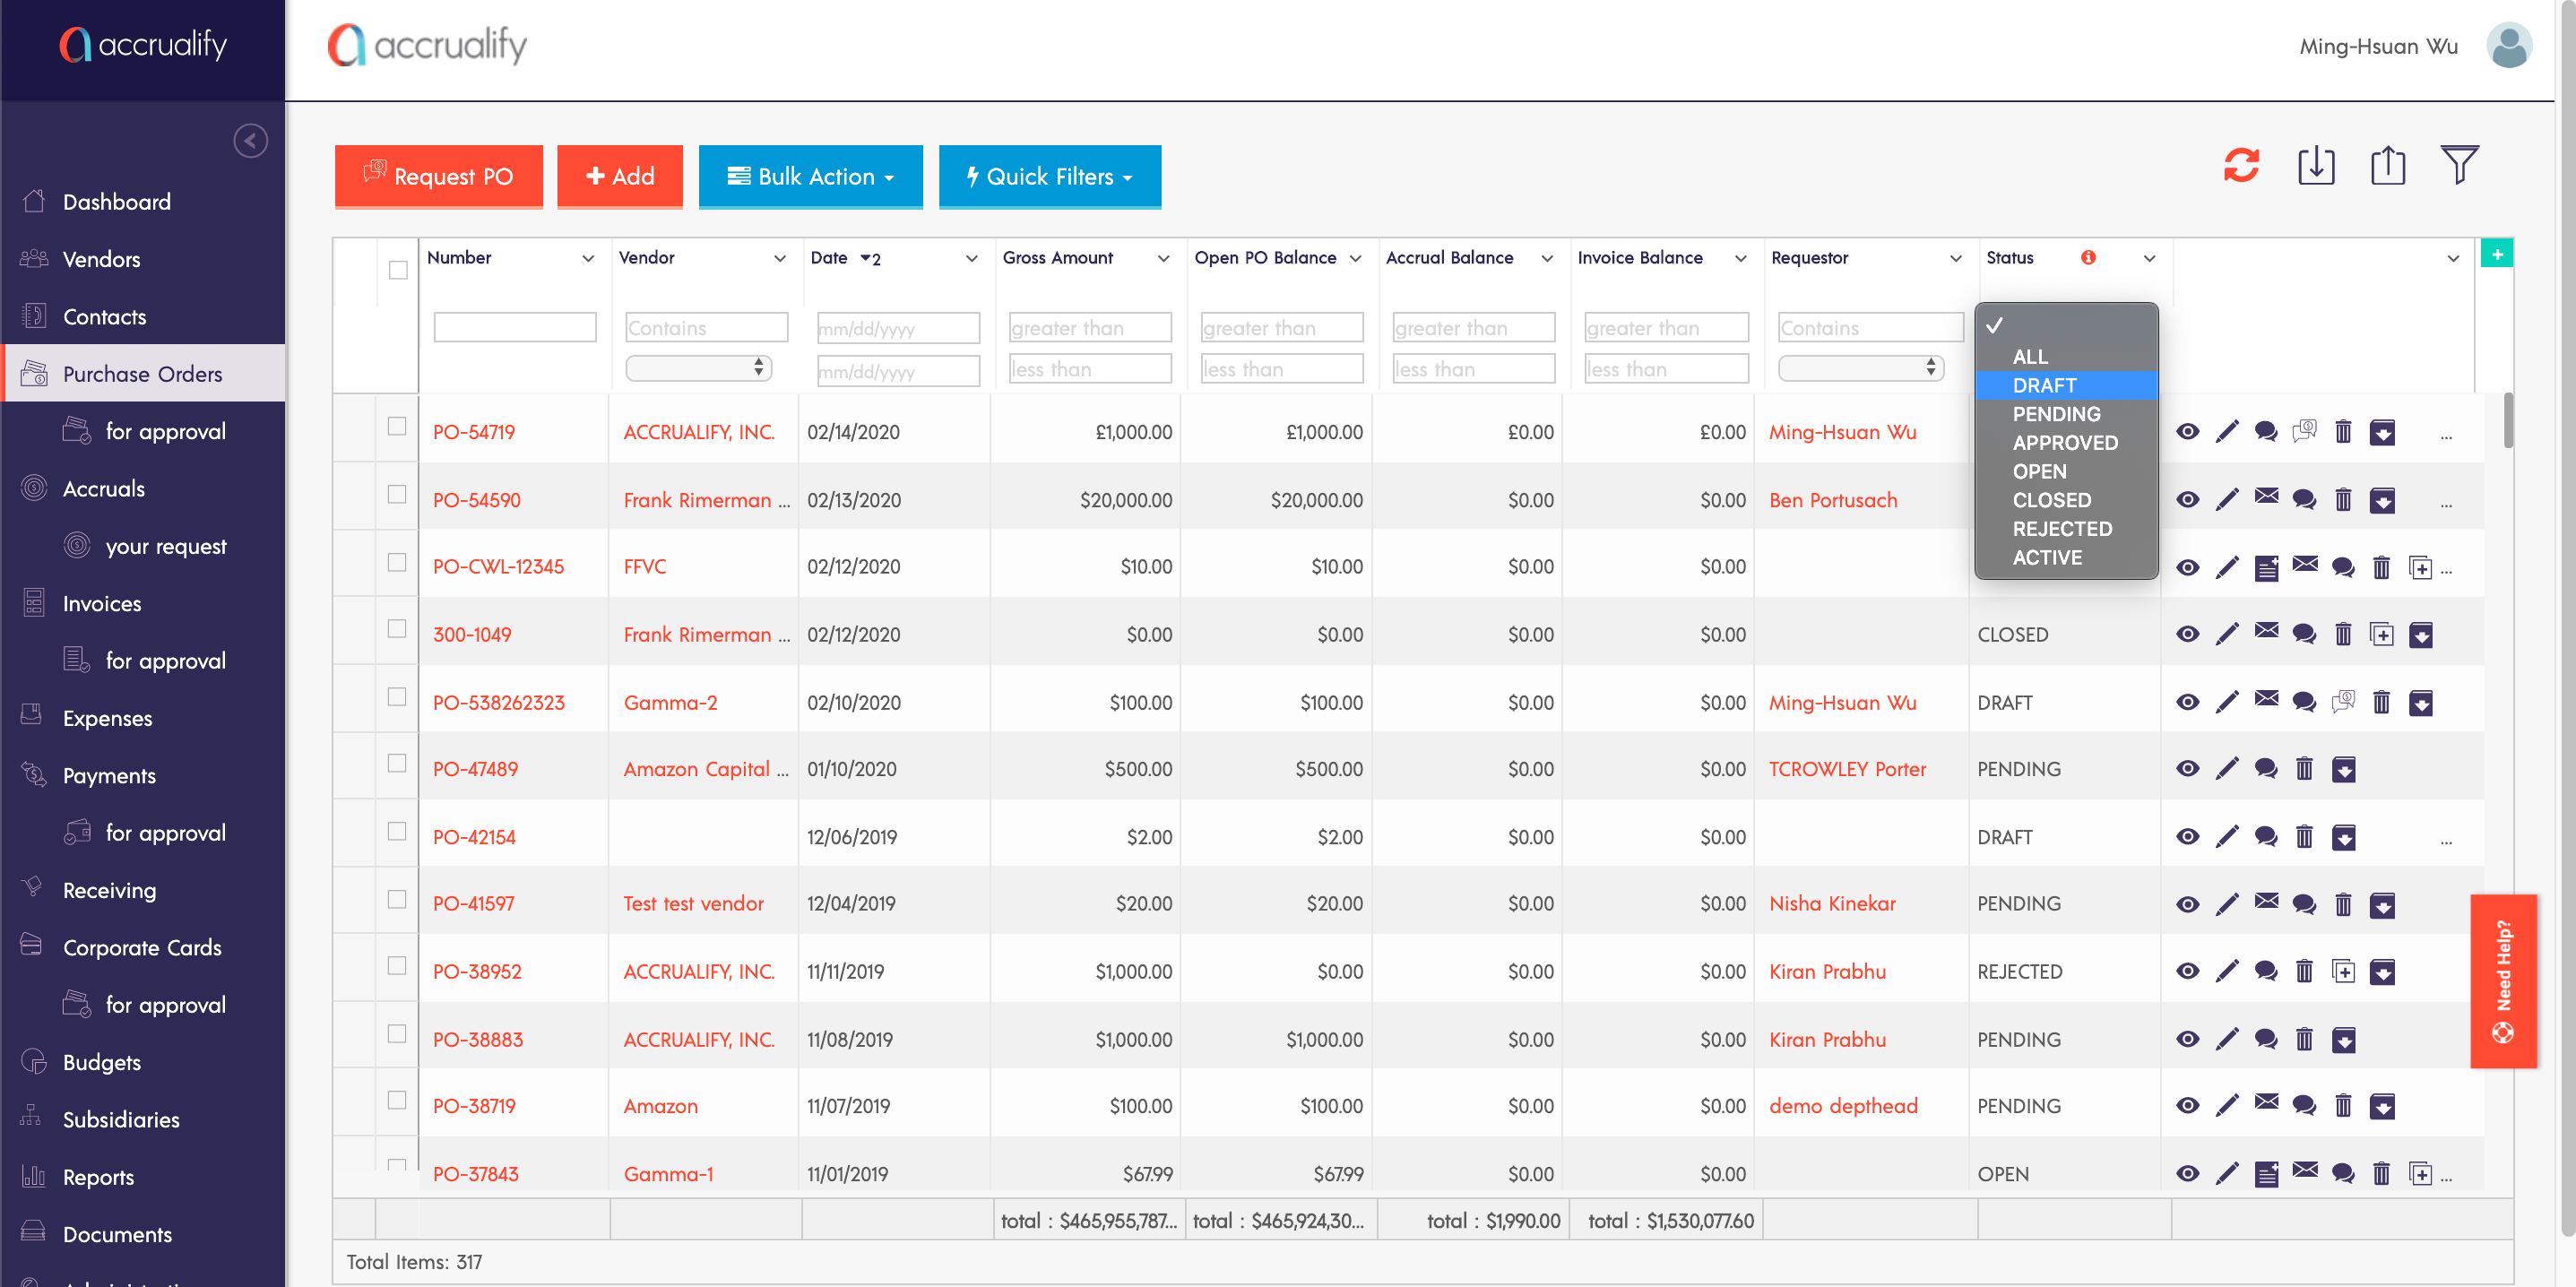Toggle the select-all header checkbox
The width and height of the screenshot is (2576, 1287).
[x=398, y=270]
